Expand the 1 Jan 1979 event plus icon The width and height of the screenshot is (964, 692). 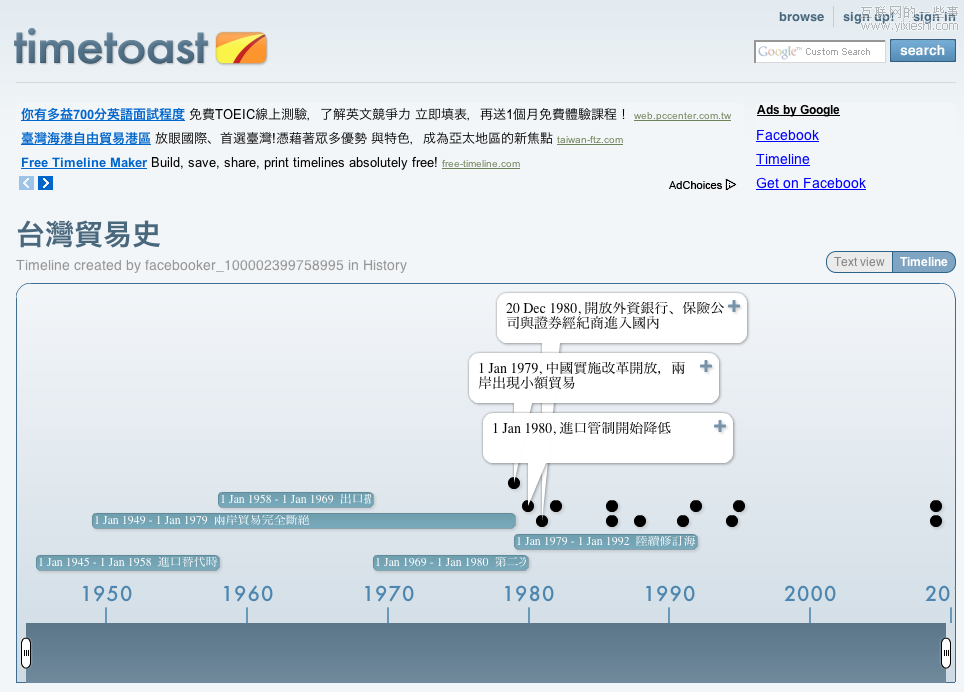coord(706,367)
